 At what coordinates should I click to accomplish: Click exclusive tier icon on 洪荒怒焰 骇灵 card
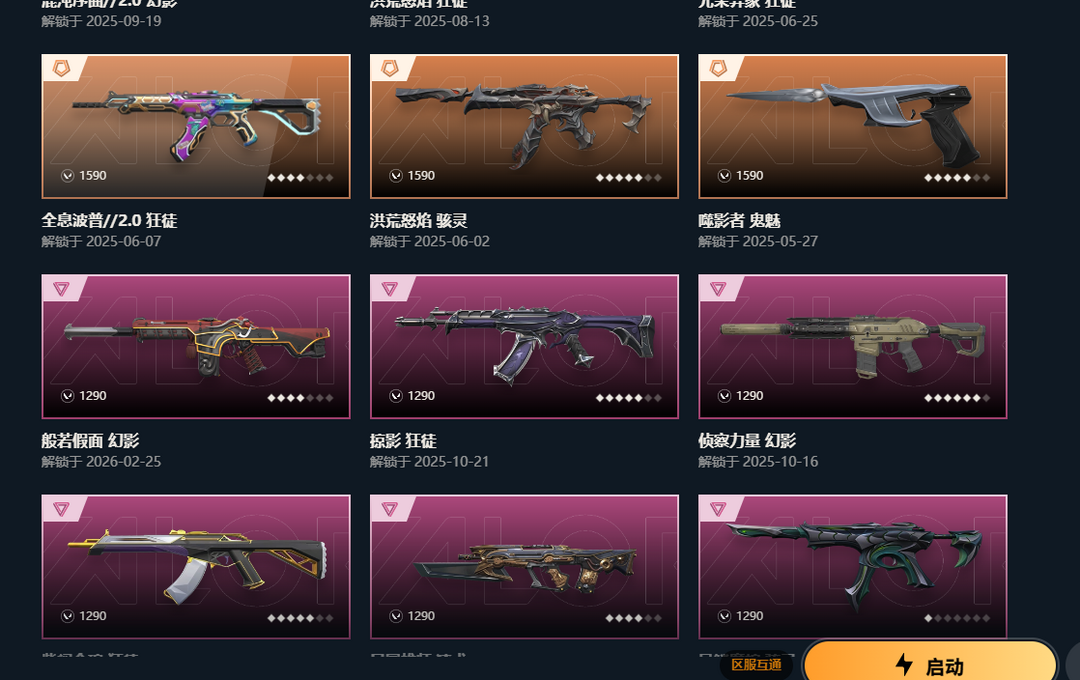(390, 68)
